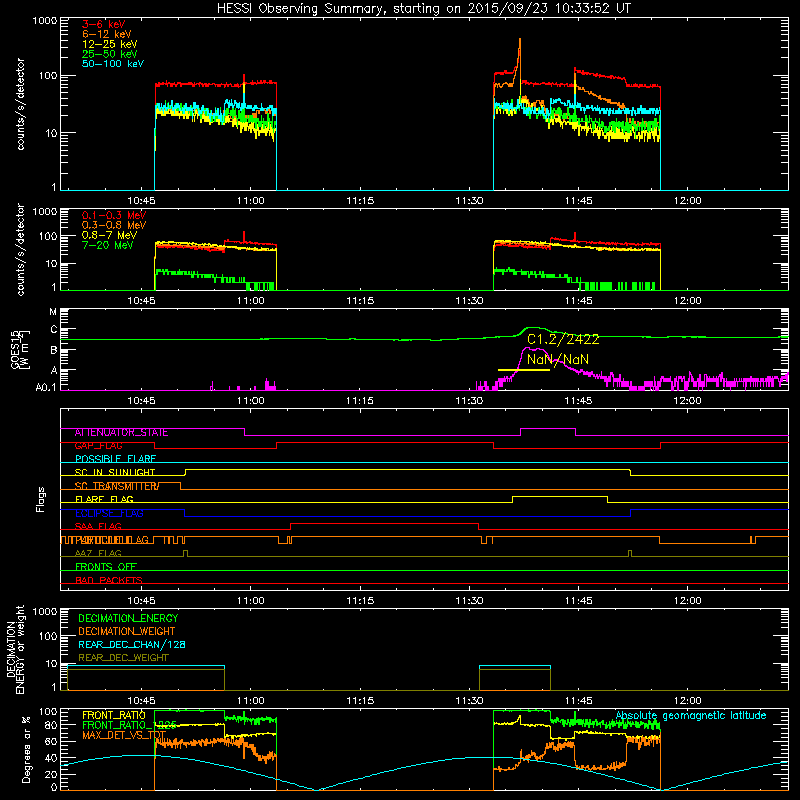Click the C1.2/2422 flare annotation

tap(563, 339)
